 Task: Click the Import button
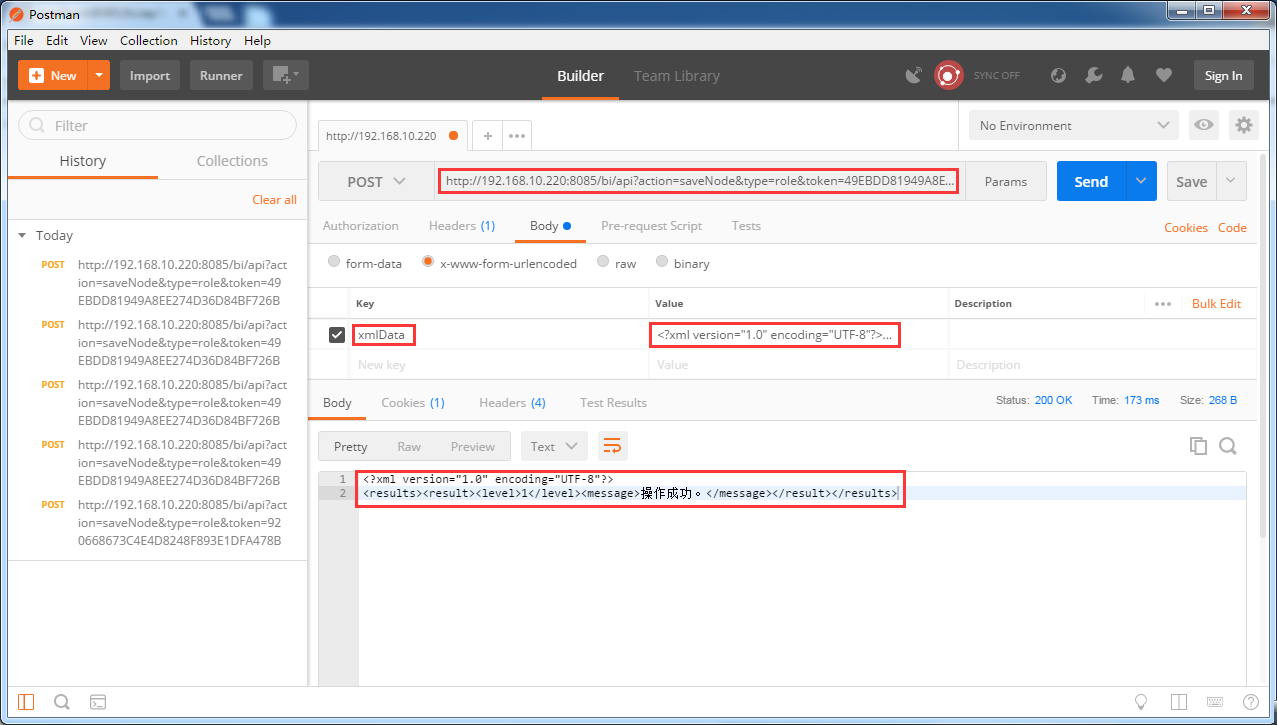[150, 75]
